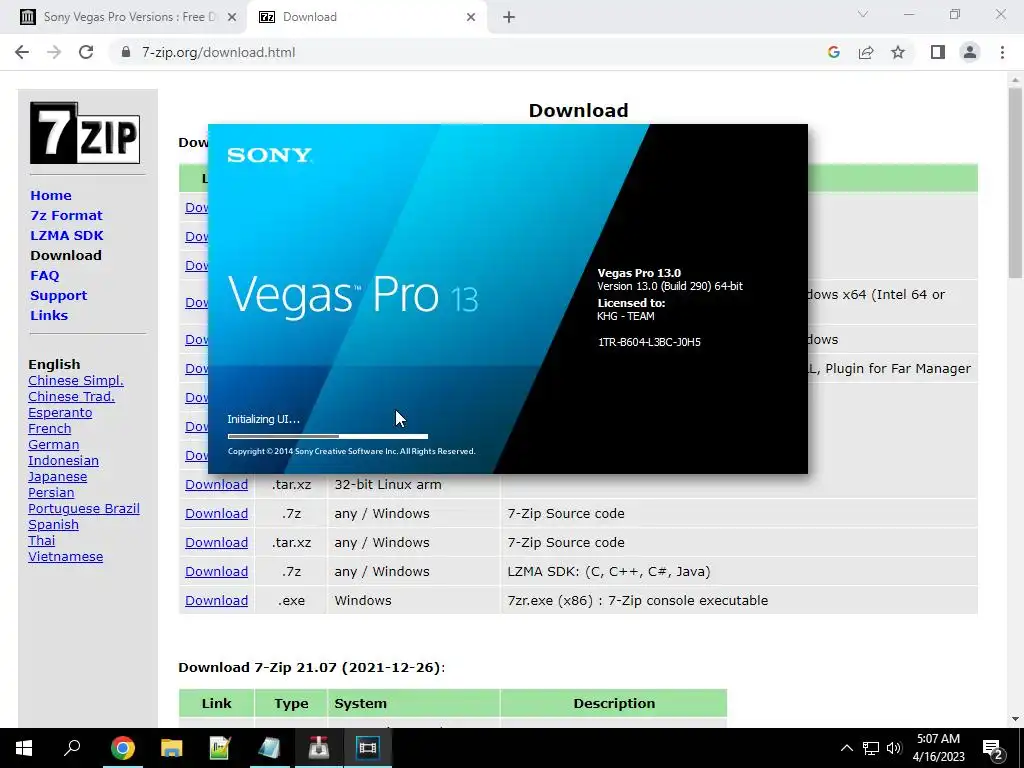The image size is (1024, 768).
Task: Open a new browser tab
Action: tap(509, 17)
